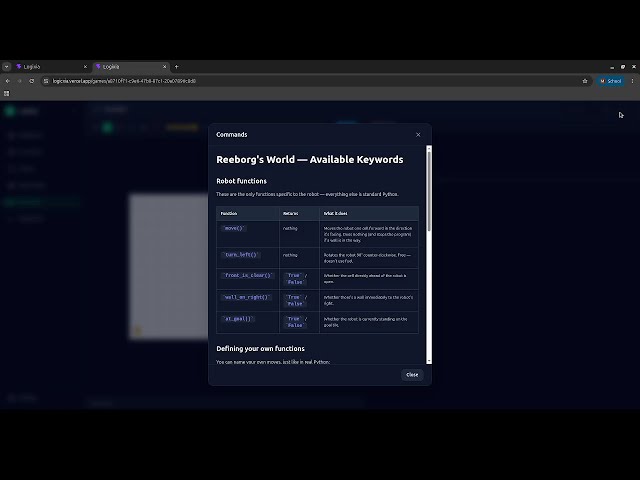View site information icon in address bar
Image resolution: width=640 pixels, height=480 pixels.
(46, 81)
